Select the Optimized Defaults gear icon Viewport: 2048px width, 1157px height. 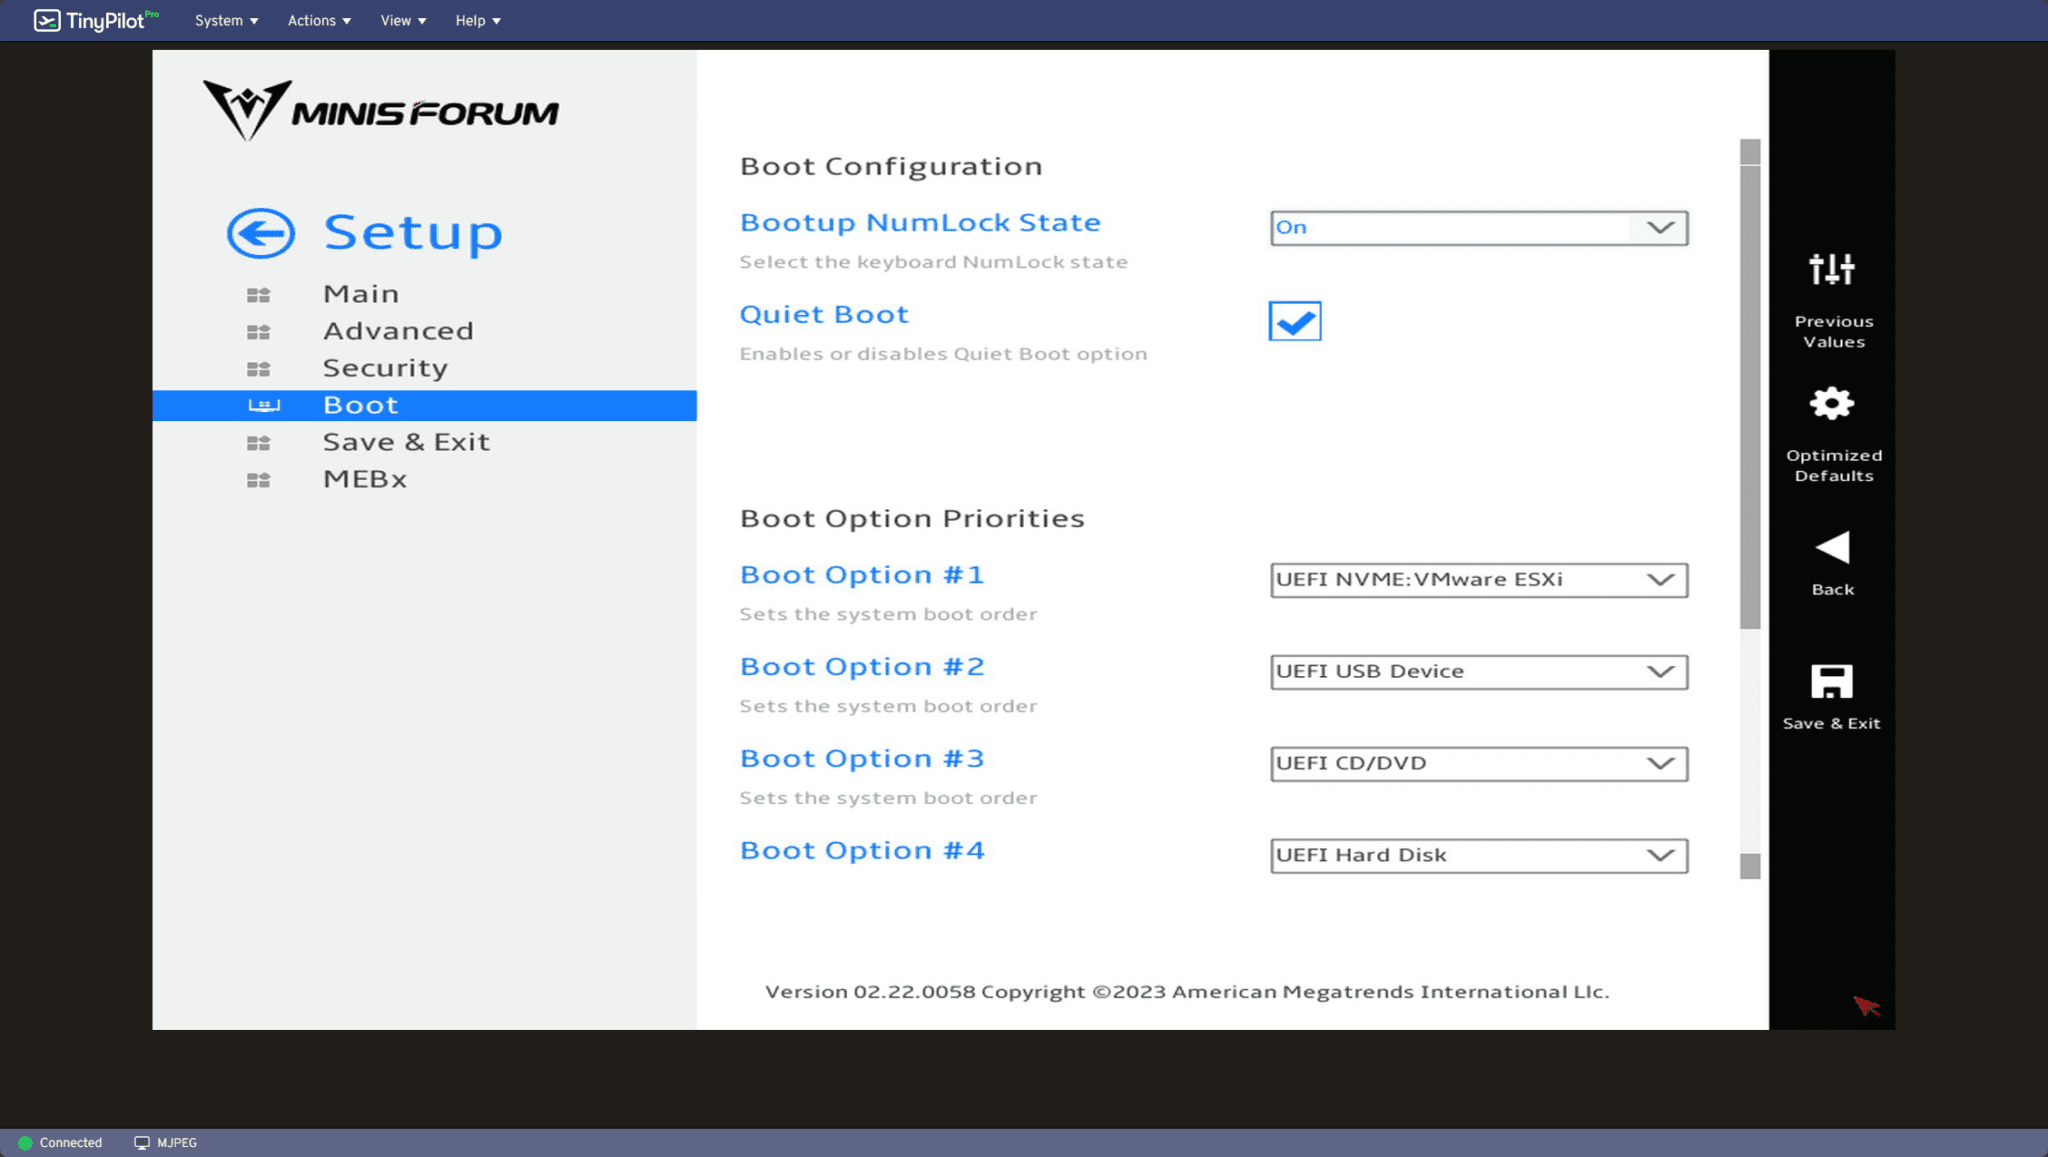click(1830, 402)
